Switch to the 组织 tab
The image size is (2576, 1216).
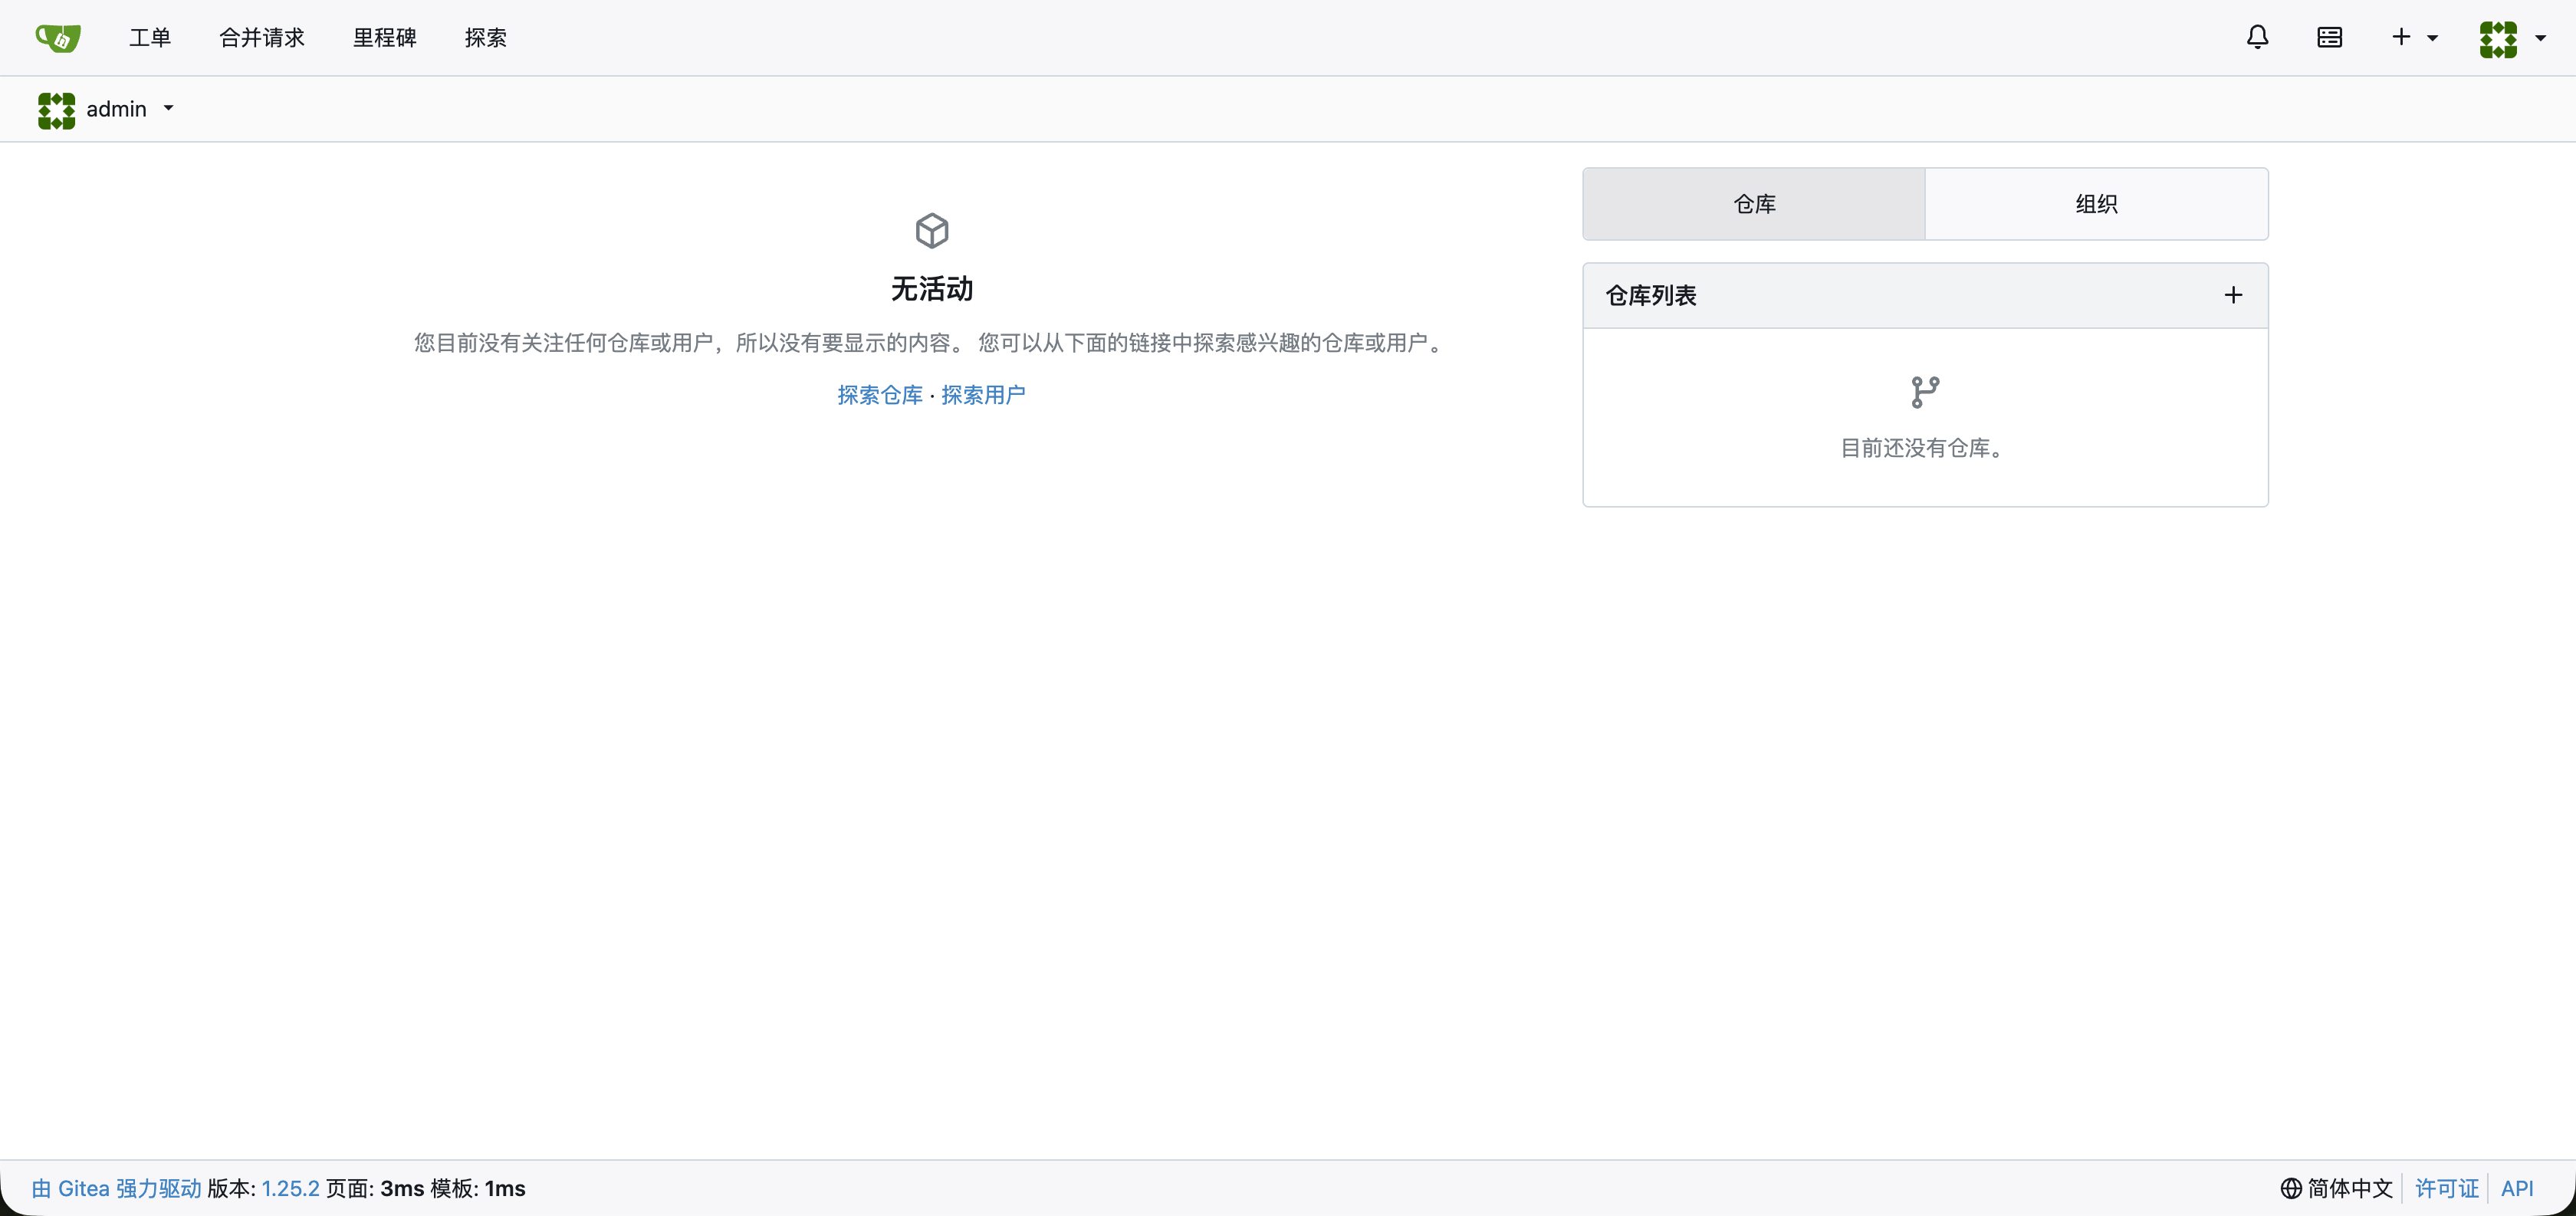[x=2097, y=204]
